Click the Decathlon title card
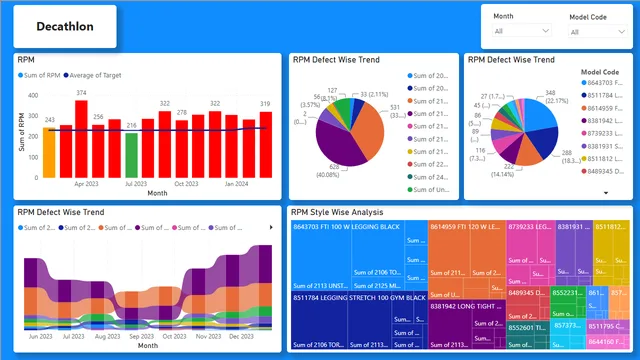Image resolution: width=640 pixels, height=360 pixels. tap(65, 26)
